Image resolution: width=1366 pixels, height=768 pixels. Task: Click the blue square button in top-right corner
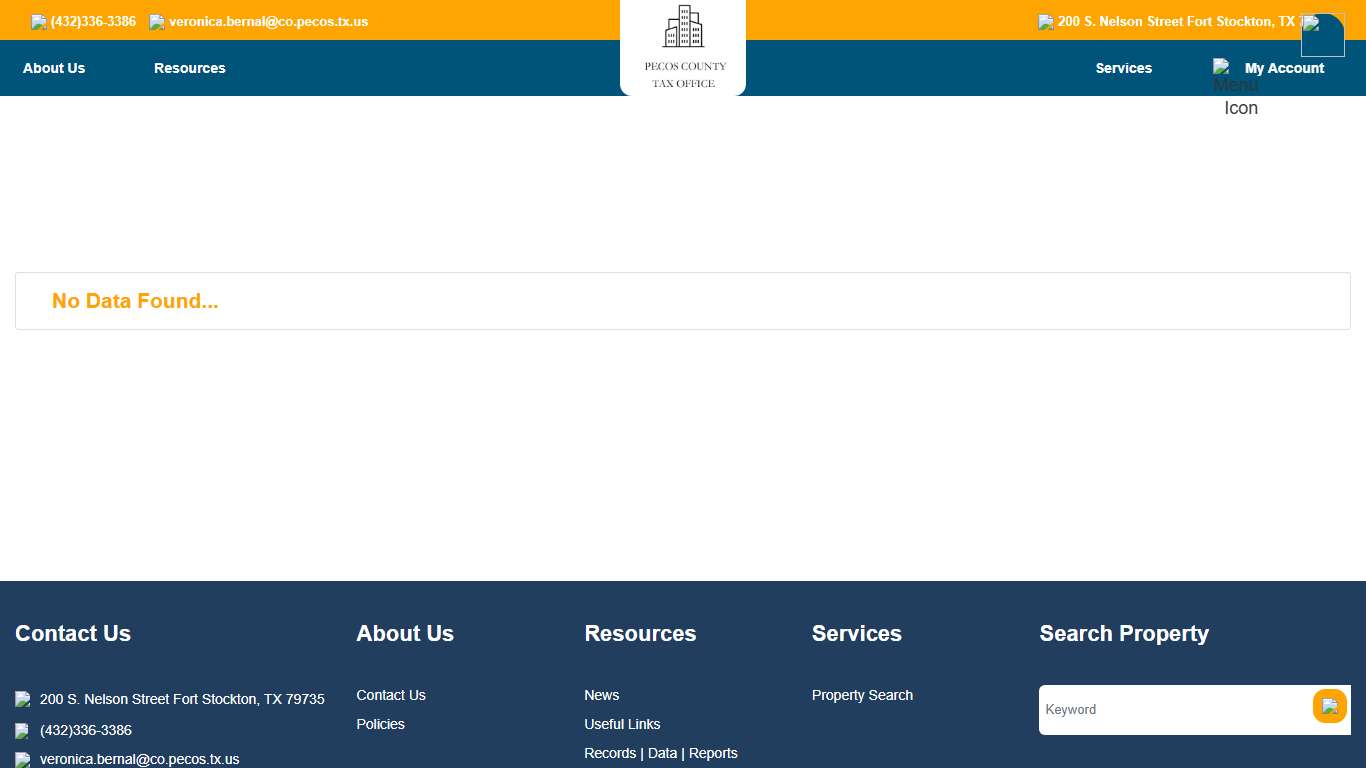[x=1322, y=35]
